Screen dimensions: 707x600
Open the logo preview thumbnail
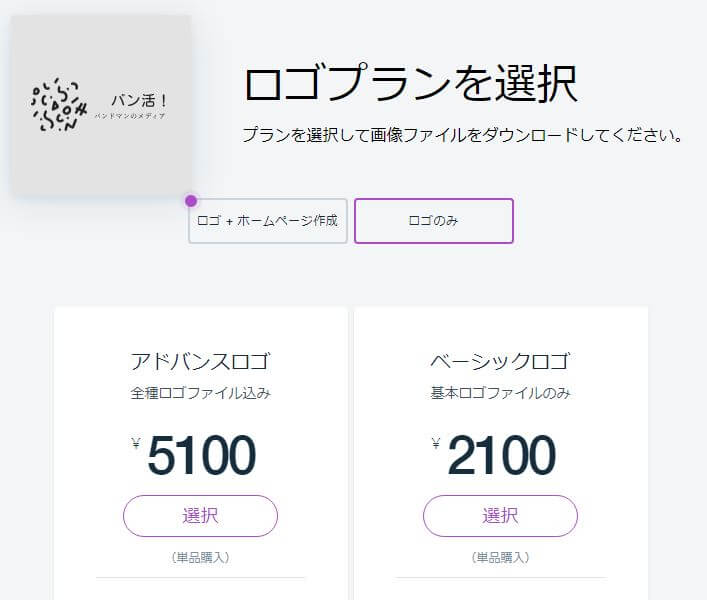(x=101, y=105)
